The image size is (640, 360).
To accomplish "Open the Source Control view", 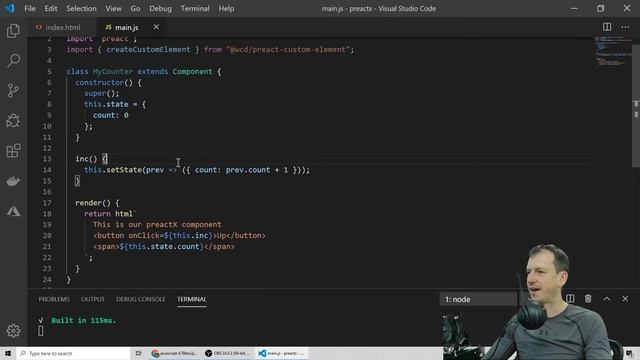I will pos(13,90).
